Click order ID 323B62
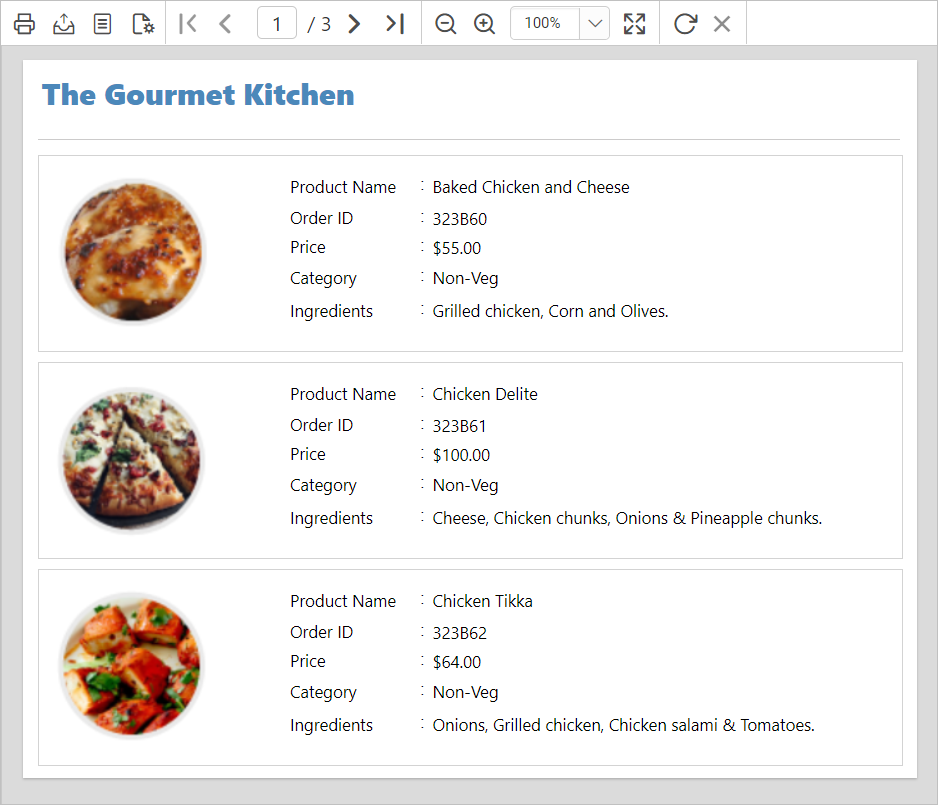 [x=459, y=633]
